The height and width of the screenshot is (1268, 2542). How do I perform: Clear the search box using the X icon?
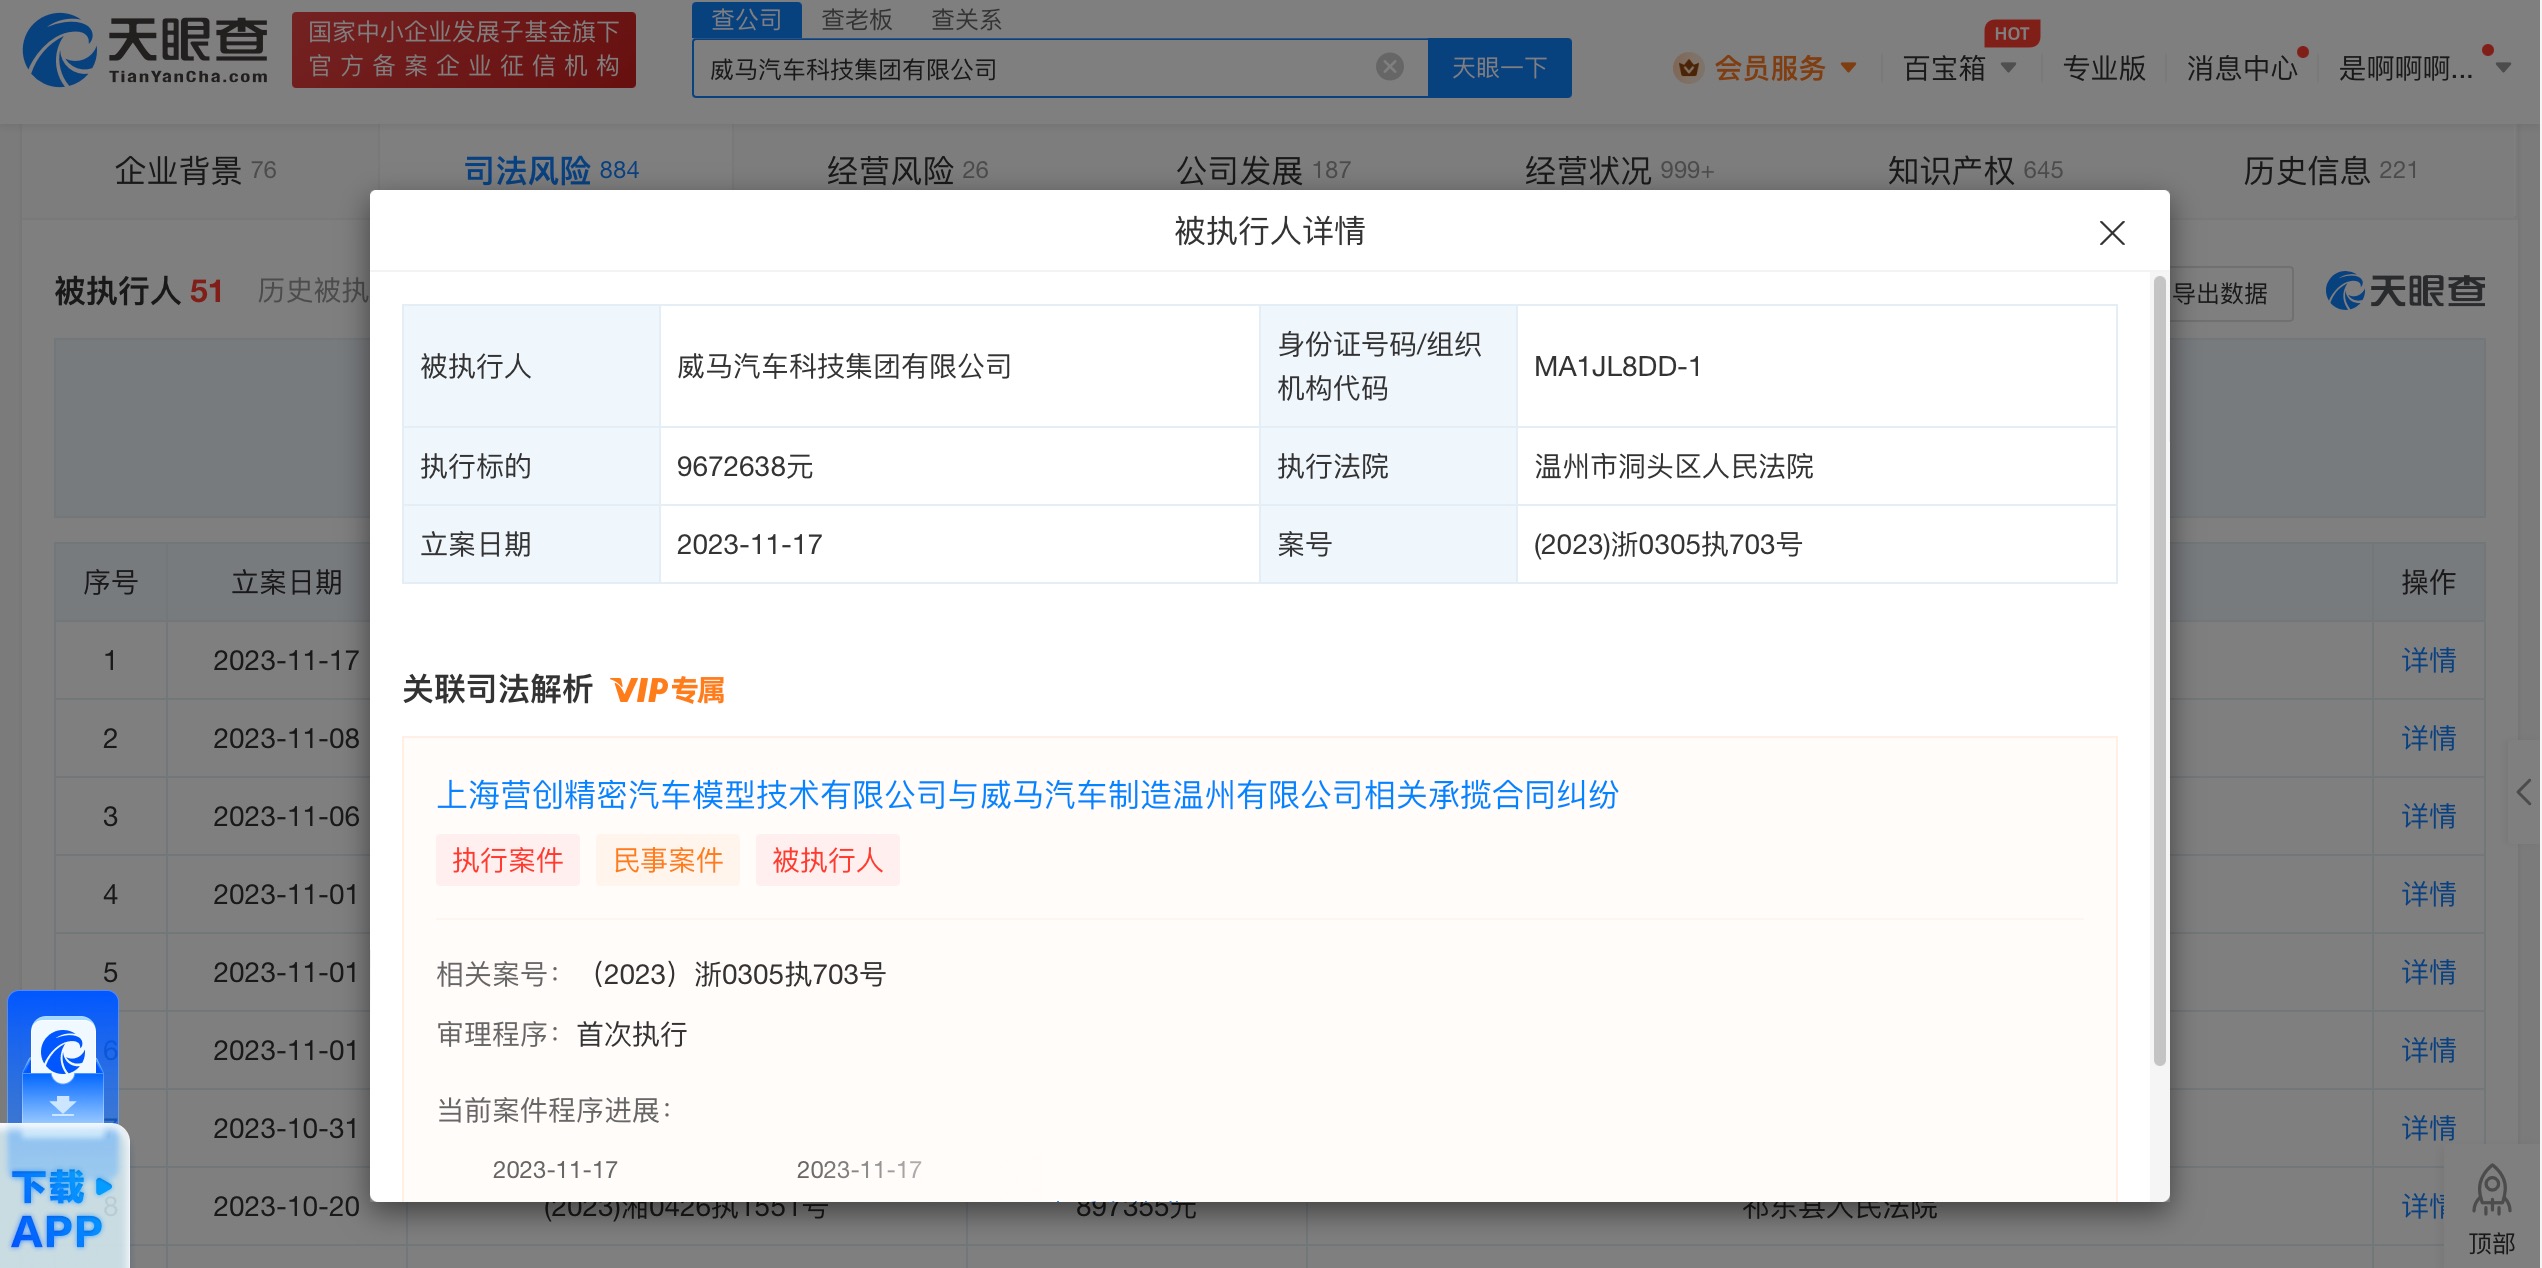pos(1388,66)
